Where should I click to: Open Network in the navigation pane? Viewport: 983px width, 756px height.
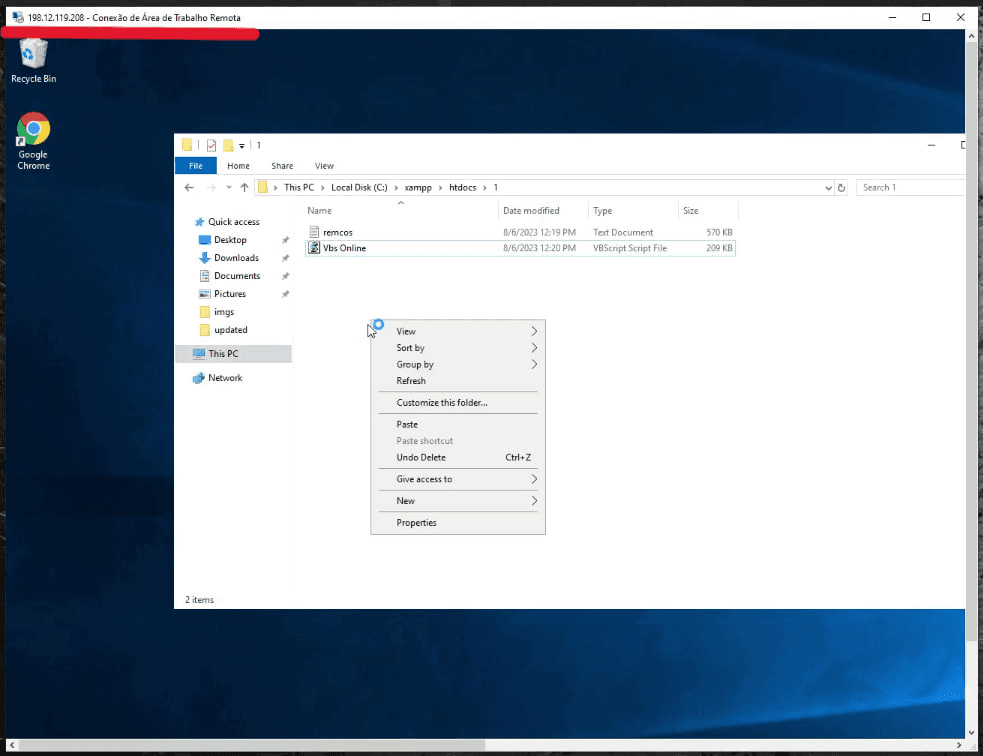(x=225, y=378)
